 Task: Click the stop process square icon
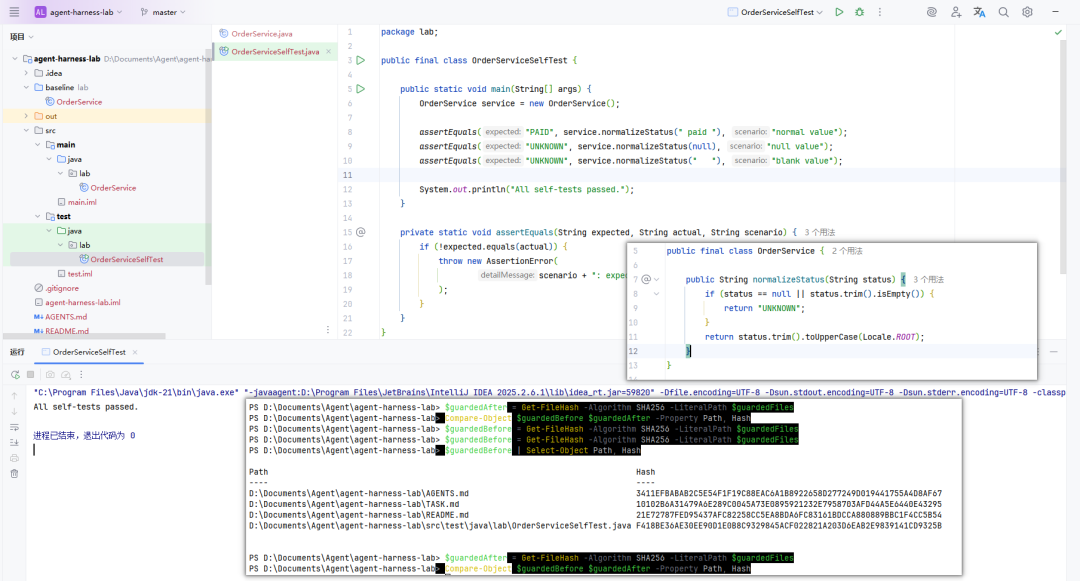pos(30,374)
